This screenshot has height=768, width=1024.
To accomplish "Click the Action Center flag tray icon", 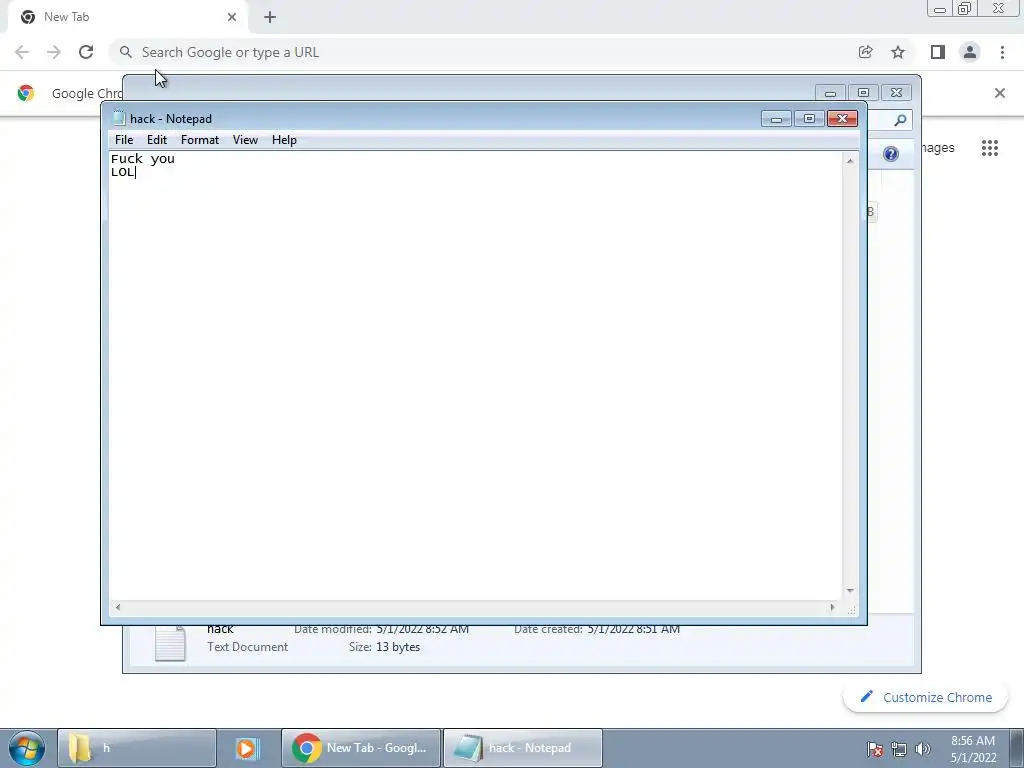I will click(875, 749).
